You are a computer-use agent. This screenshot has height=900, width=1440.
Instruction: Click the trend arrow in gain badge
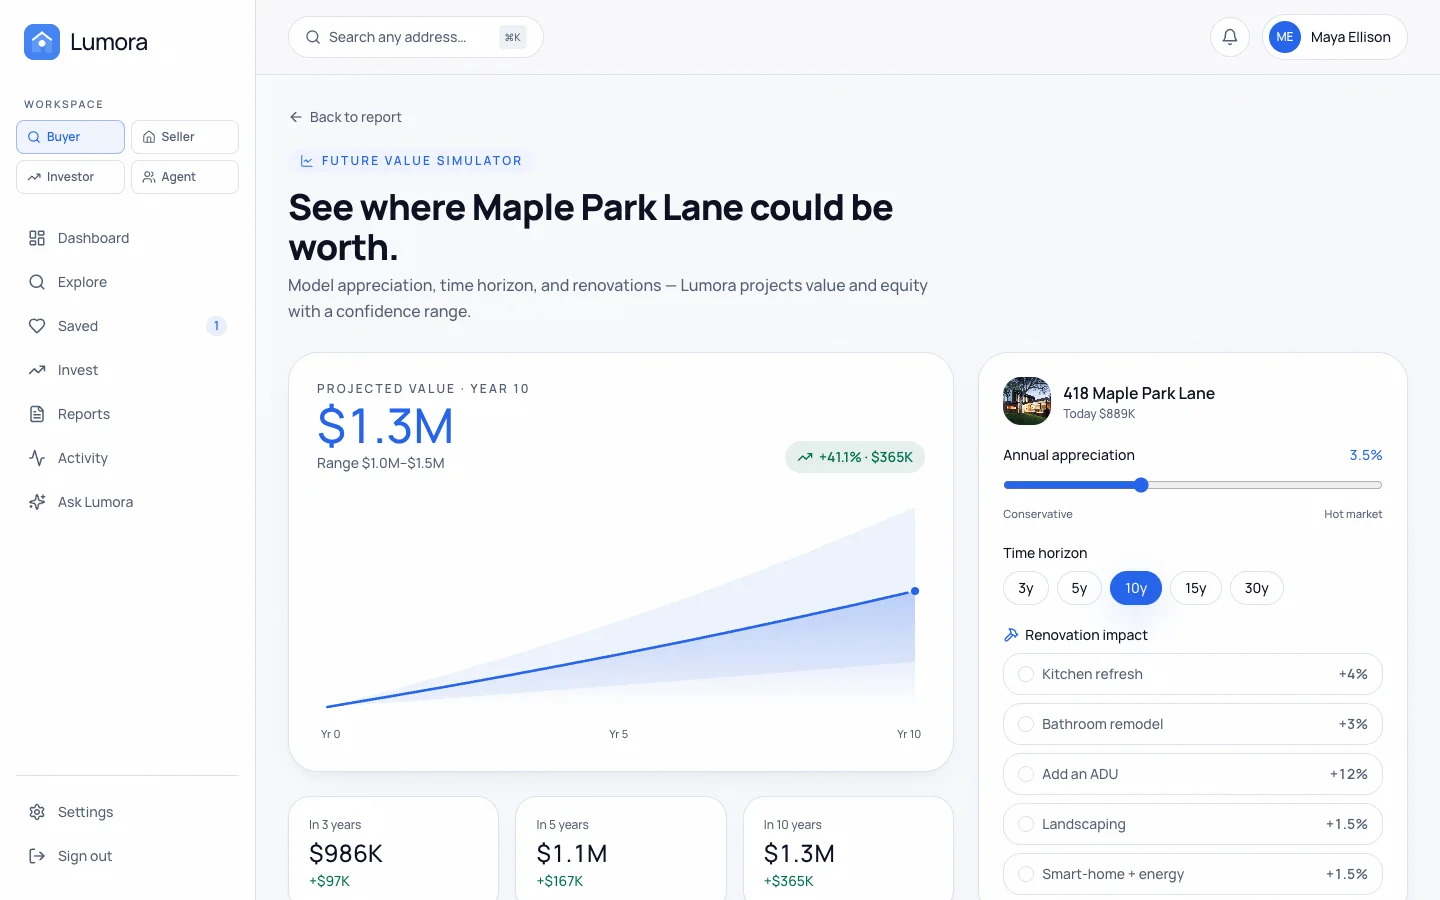point(805,457)
